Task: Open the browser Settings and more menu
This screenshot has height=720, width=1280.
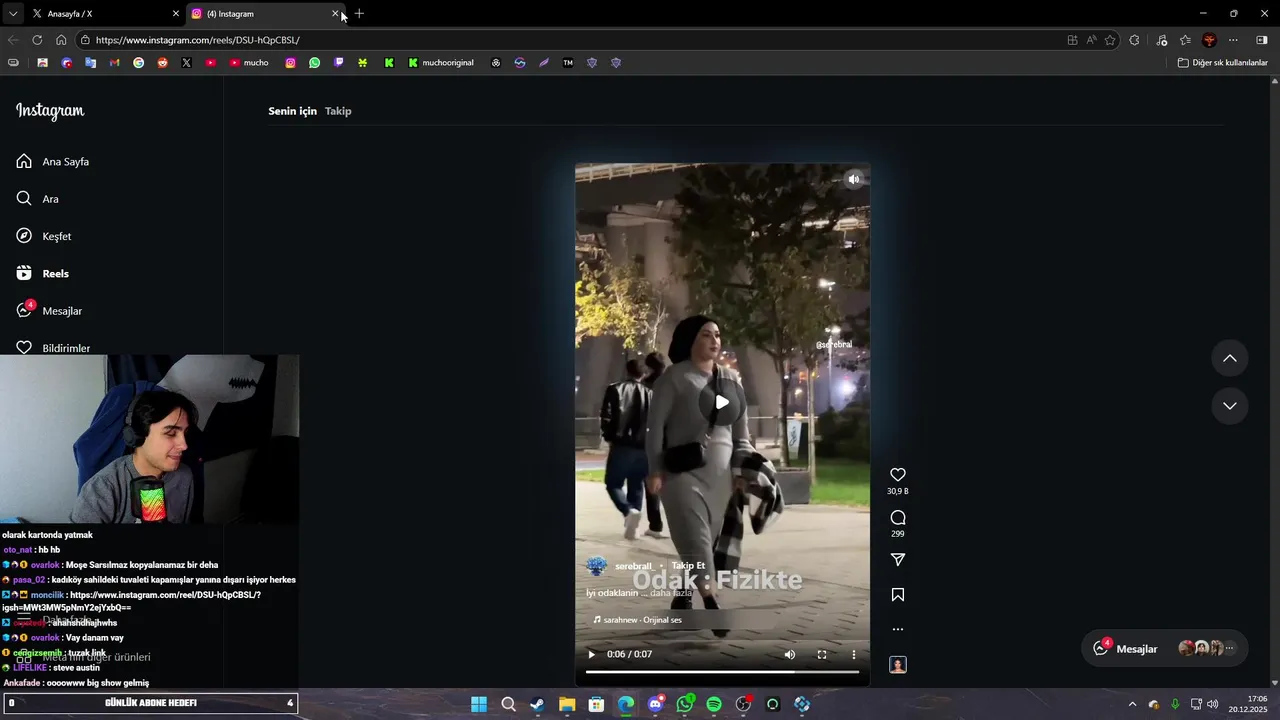Action: pos(1233,40)
